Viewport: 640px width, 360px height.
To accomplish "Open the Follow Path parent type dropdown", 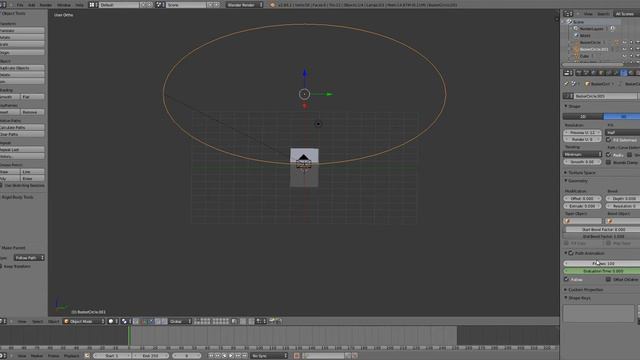I will tap(29, 258).
